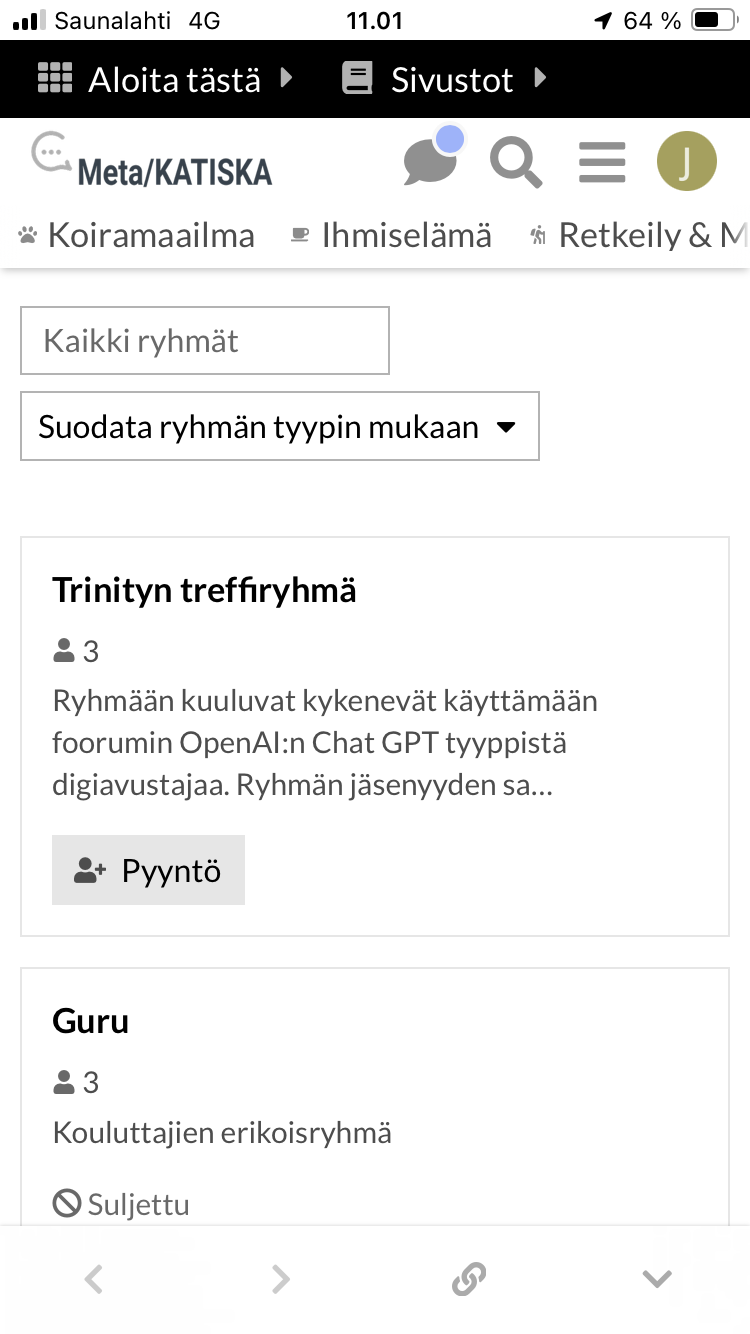750x1334 pixels.
Task: Go to Meta/KATISKA home logo
Action: [152, 161]
